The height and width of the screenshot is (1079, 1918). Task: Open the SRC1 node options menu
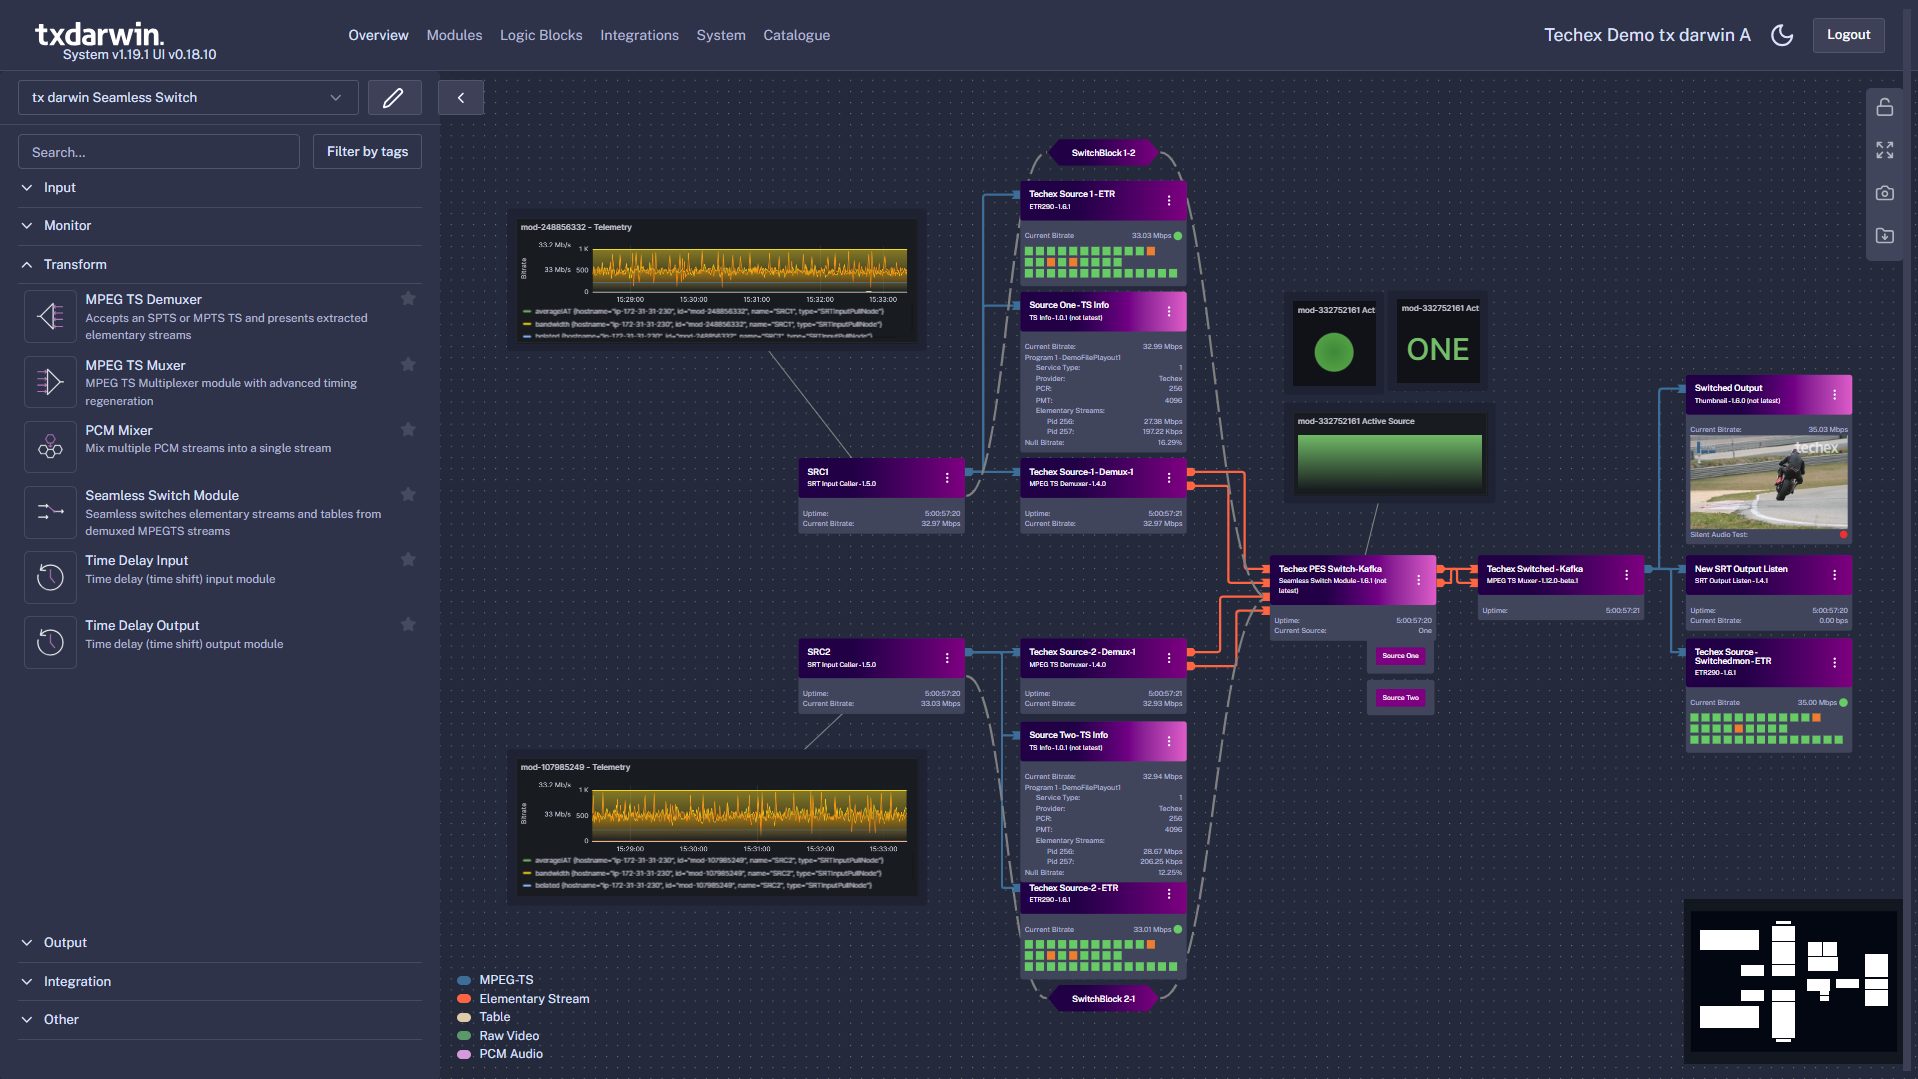click(947, 478)
